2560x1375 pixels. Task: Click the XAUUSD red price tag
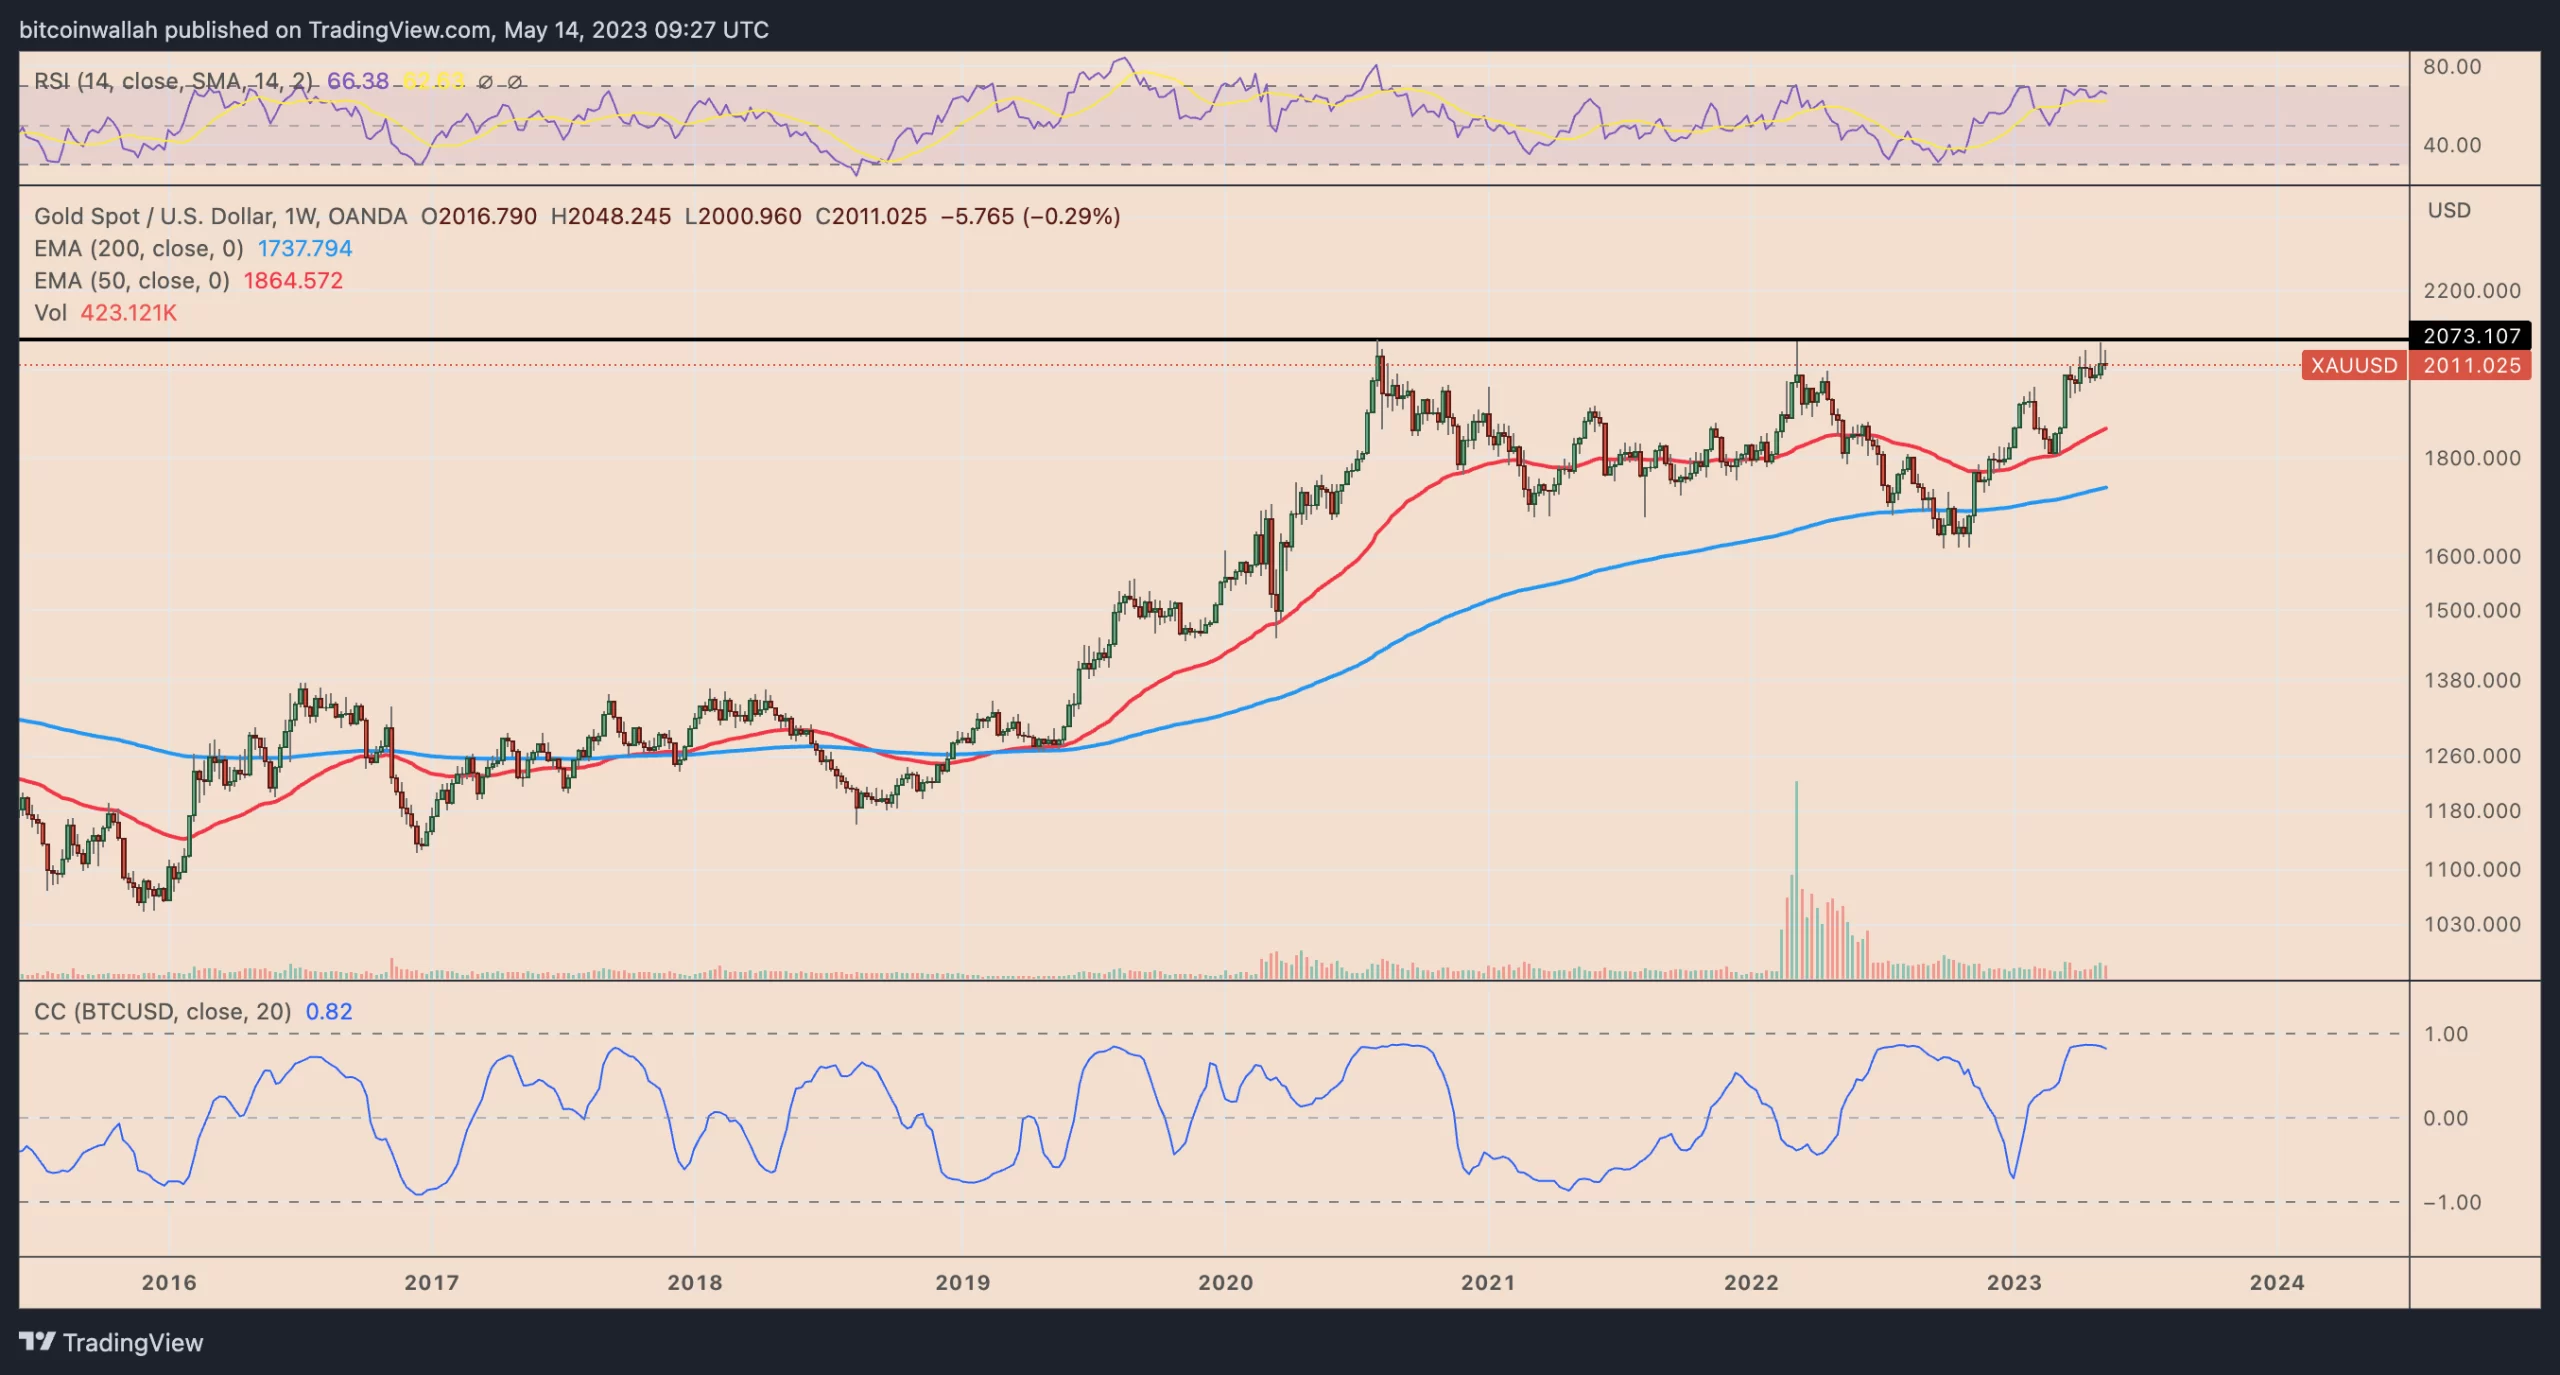[2353, 366]
